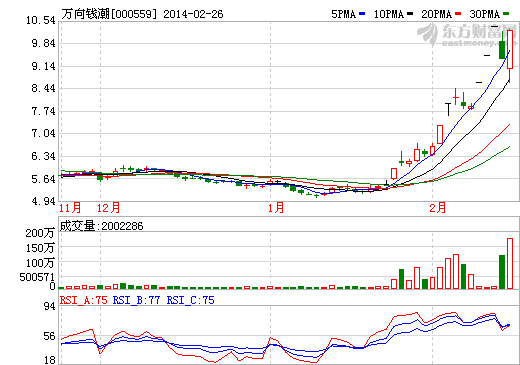
Task: Click the 5.64 price axis label
Action: pyautogui.click(x=43, y=179)
